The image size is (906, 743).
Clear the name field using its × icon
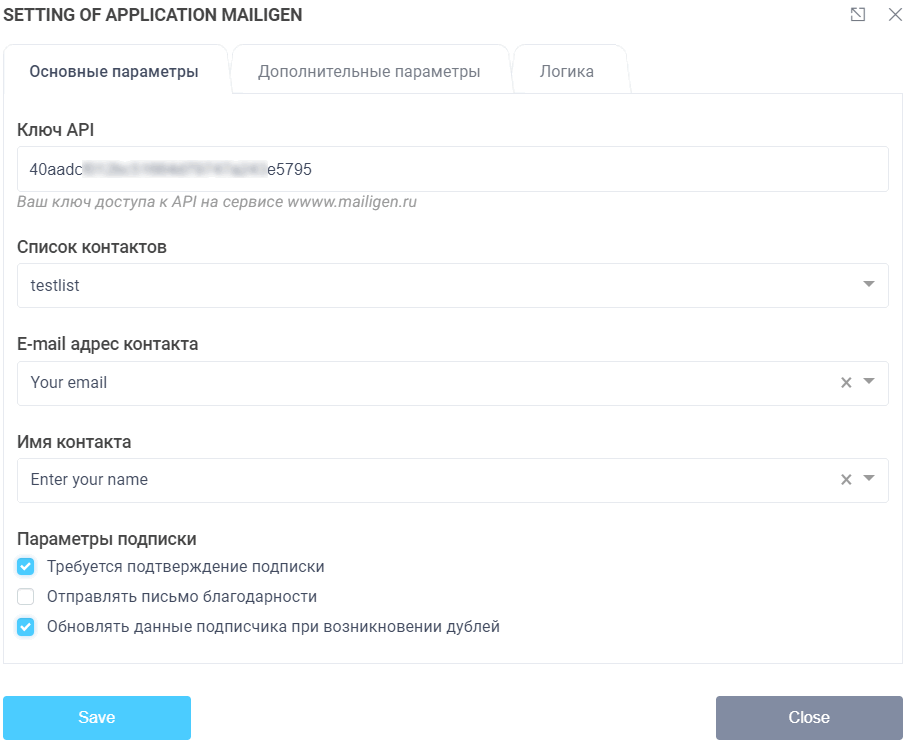pyautogui.click(x=845, y=479)
